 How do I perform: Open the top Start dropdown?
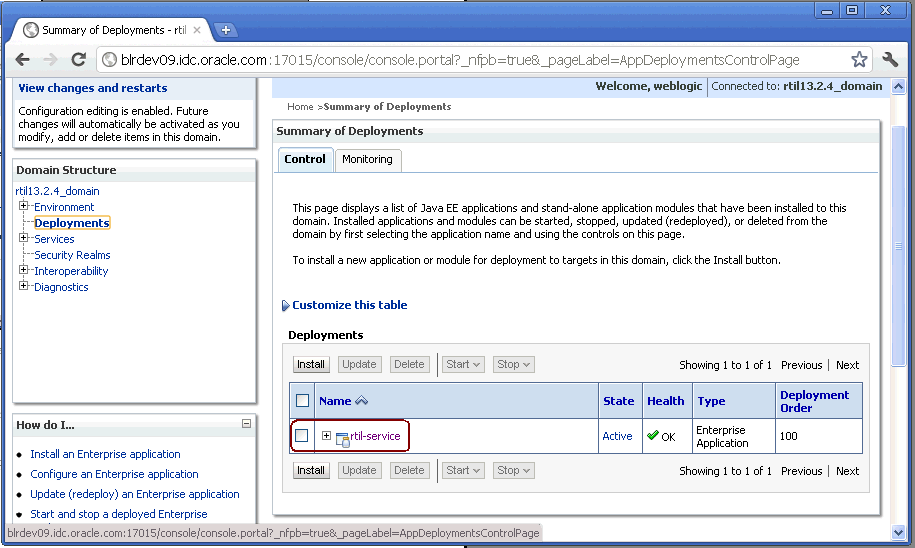pyautogui.click(x=463, y=364)
